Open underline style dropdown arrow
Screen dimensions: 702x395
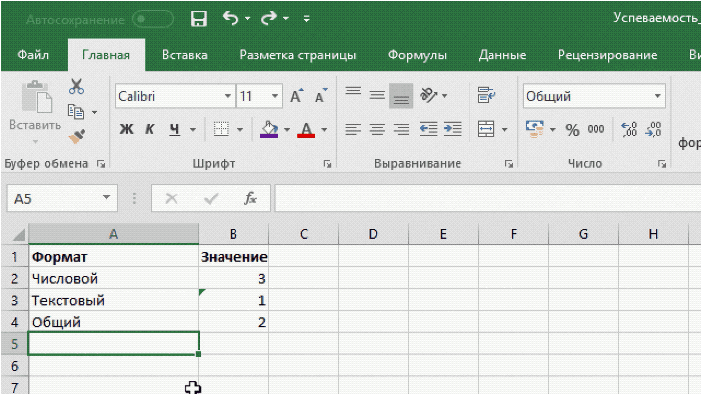[x=193, y=129]
